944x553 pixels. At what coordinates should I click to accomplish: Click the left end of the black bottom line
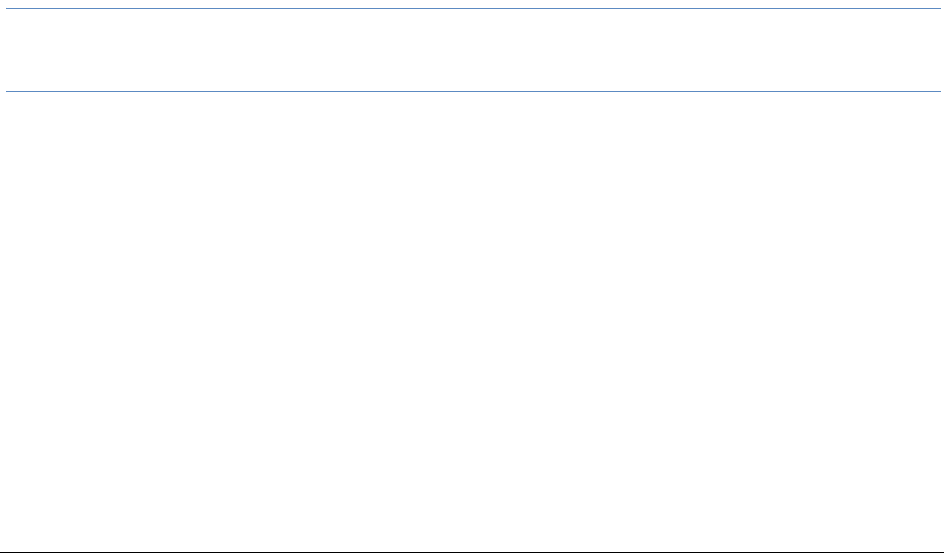click(x=3, y=547)
